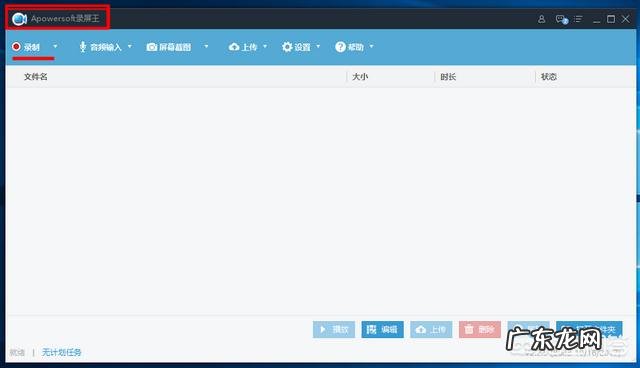Sort by the 时长 column header
Image resolution: width=640 pixels, height=368 pixels.
[448, 77]
